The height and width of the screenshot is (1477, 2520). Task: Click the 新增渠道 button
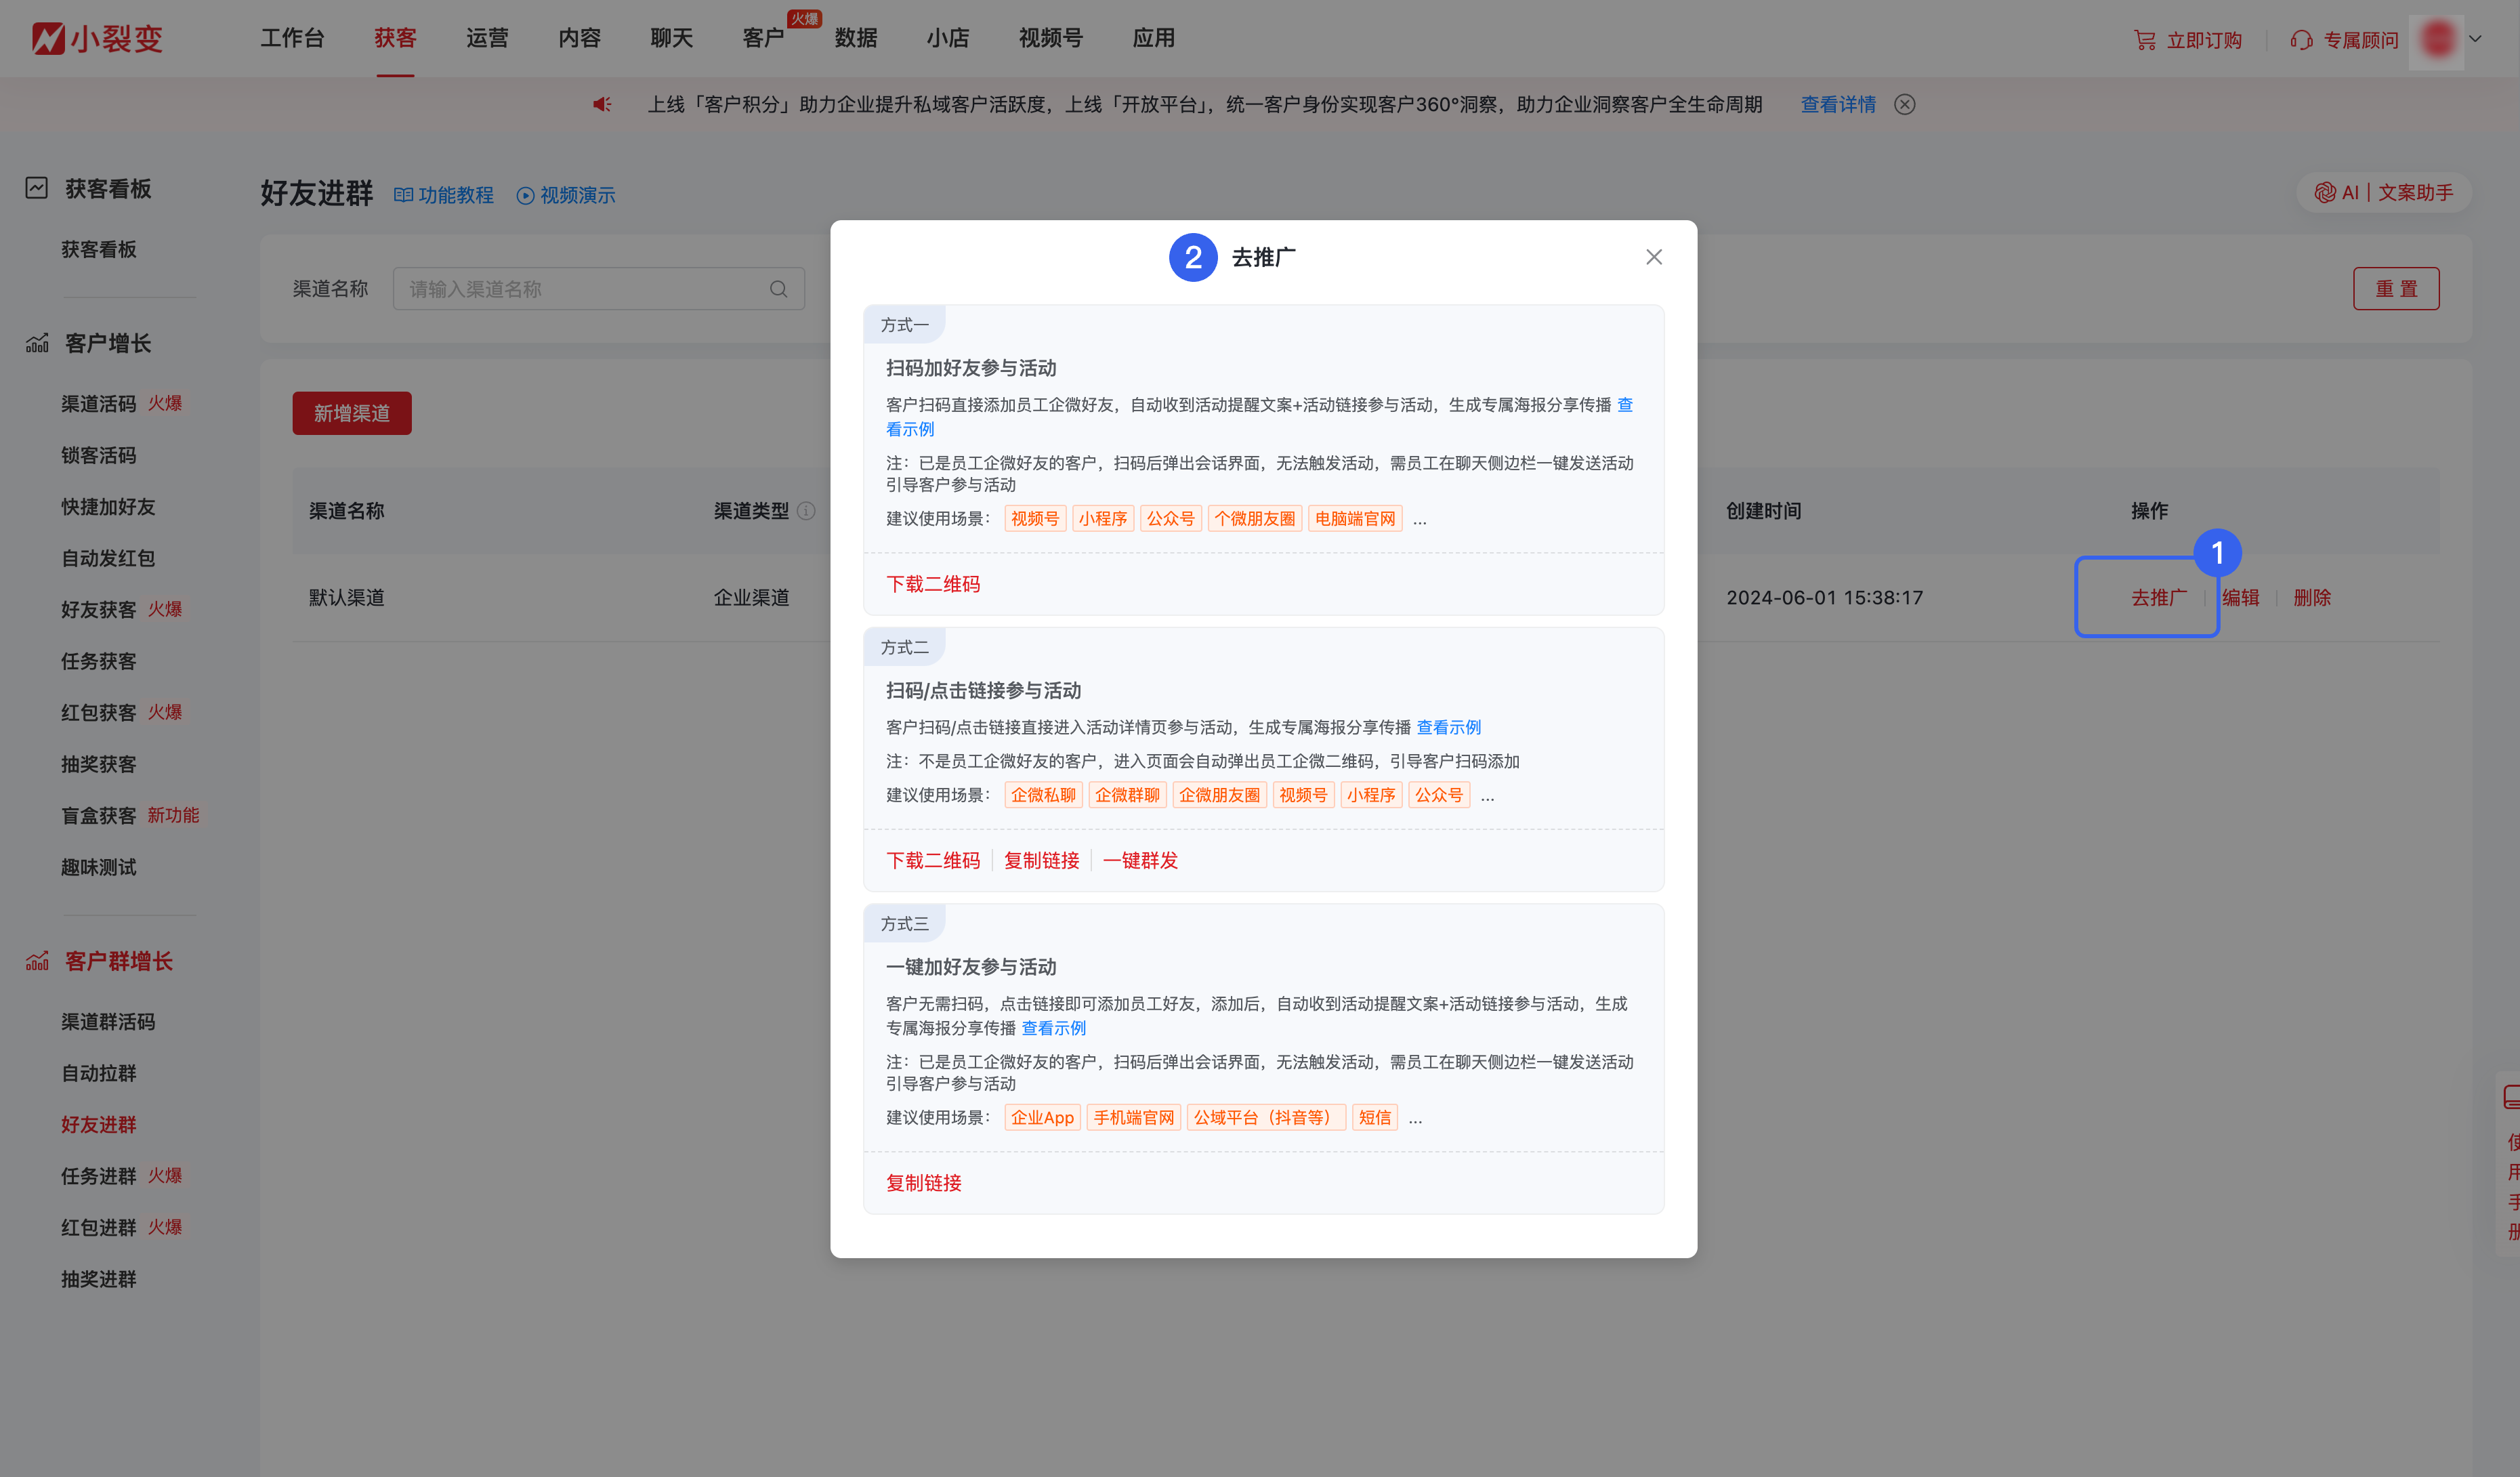point(351,412)
